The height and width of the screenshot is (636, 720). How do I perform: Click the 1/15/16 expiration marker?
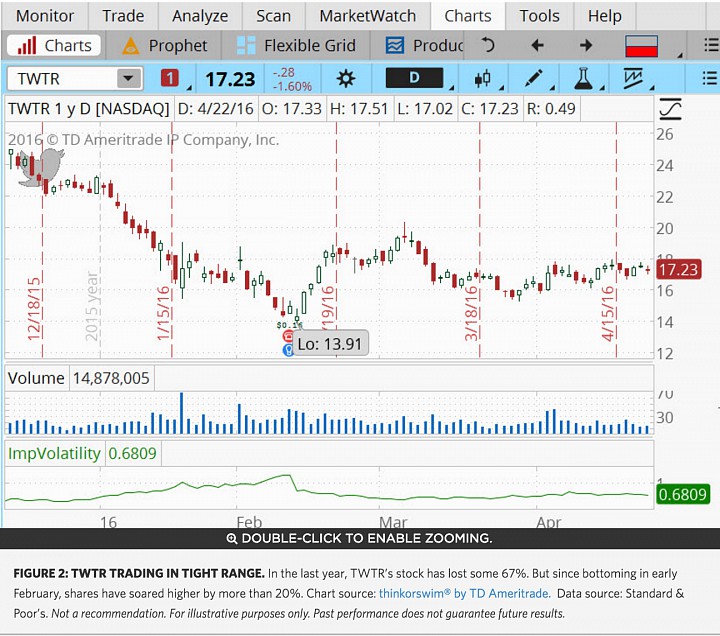(x=163, y=313)
